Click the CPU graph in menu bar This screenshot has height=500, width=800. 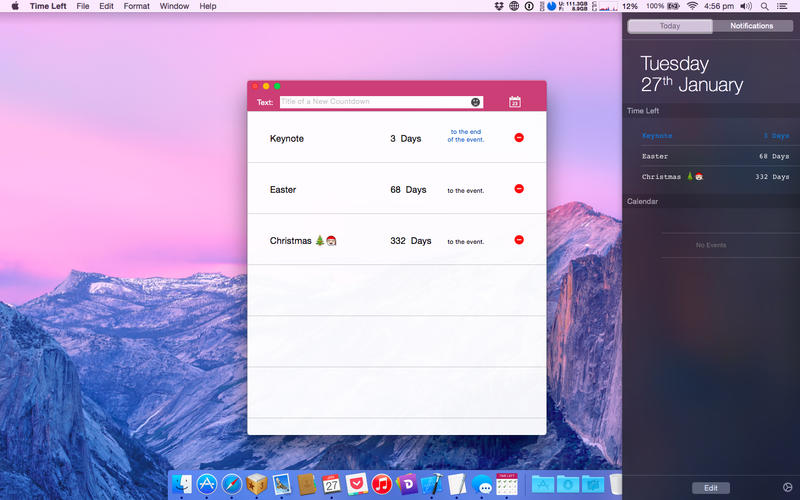tap(608, 6)
